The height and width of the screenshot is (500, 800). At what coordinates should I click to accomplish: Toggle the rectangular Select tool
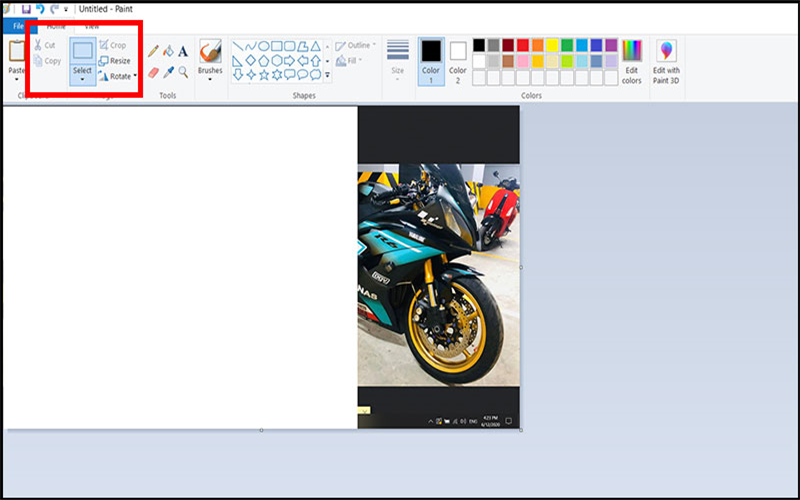pyautogui.click(x=83, y=51)
